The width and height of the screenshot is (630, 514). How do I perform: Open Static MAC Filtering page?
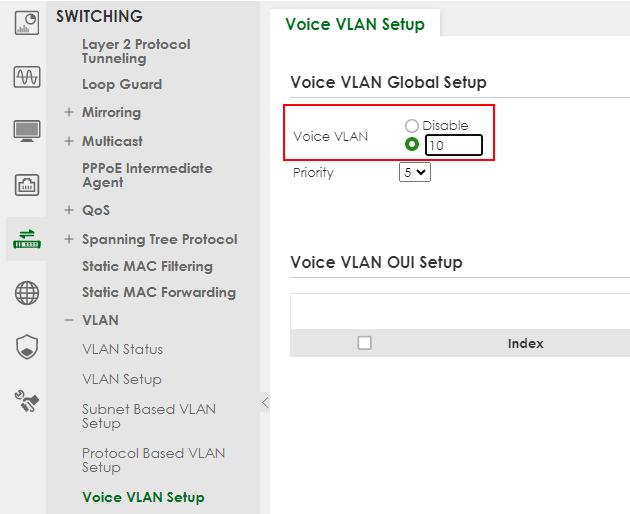(147, 266)
